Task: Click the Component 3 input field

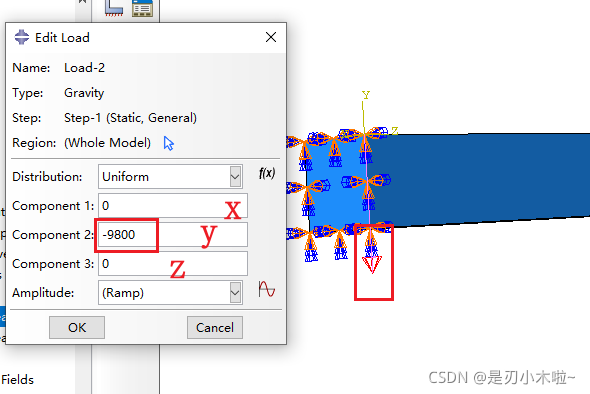Action: pos(173,263)
